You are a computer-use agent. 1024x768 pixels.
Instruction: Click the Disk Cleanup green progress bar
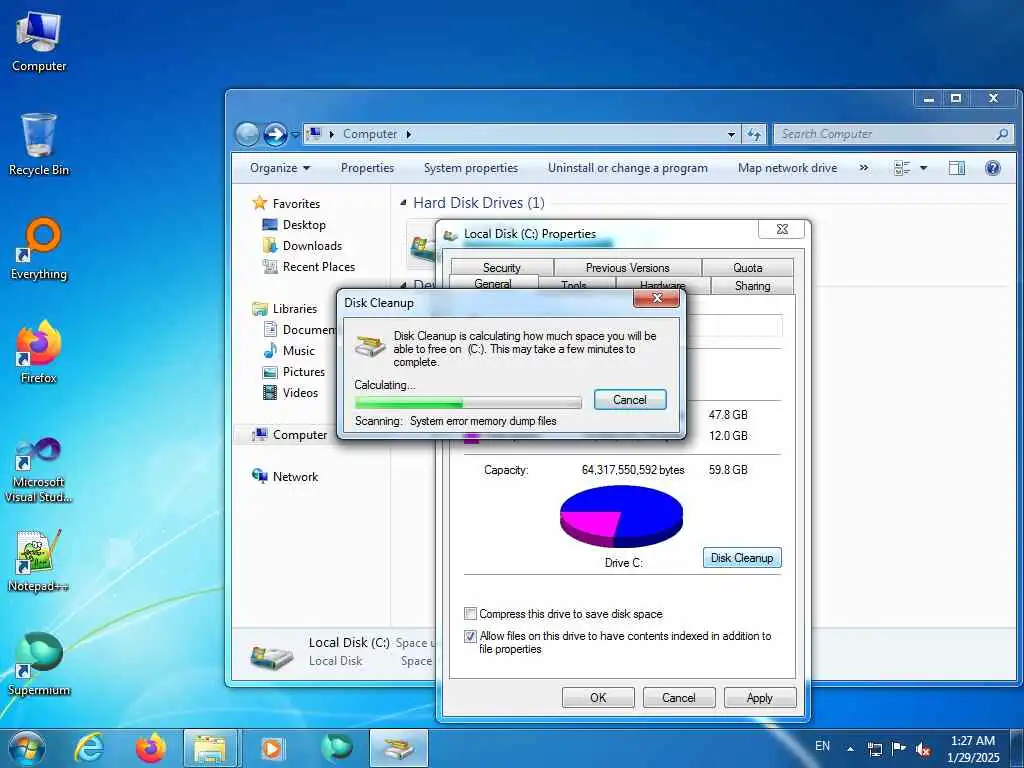[468, 402]
